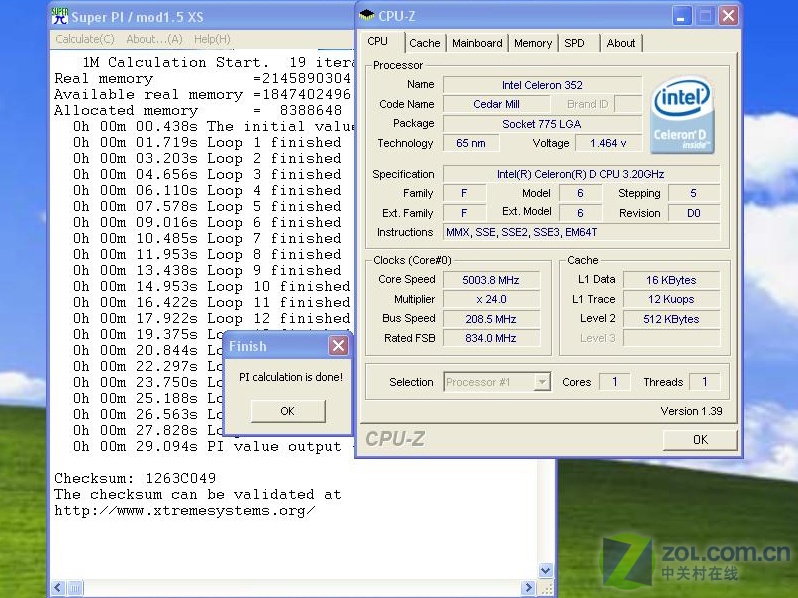Click Rated FSB value 834.0 MHz

[491, 338]
